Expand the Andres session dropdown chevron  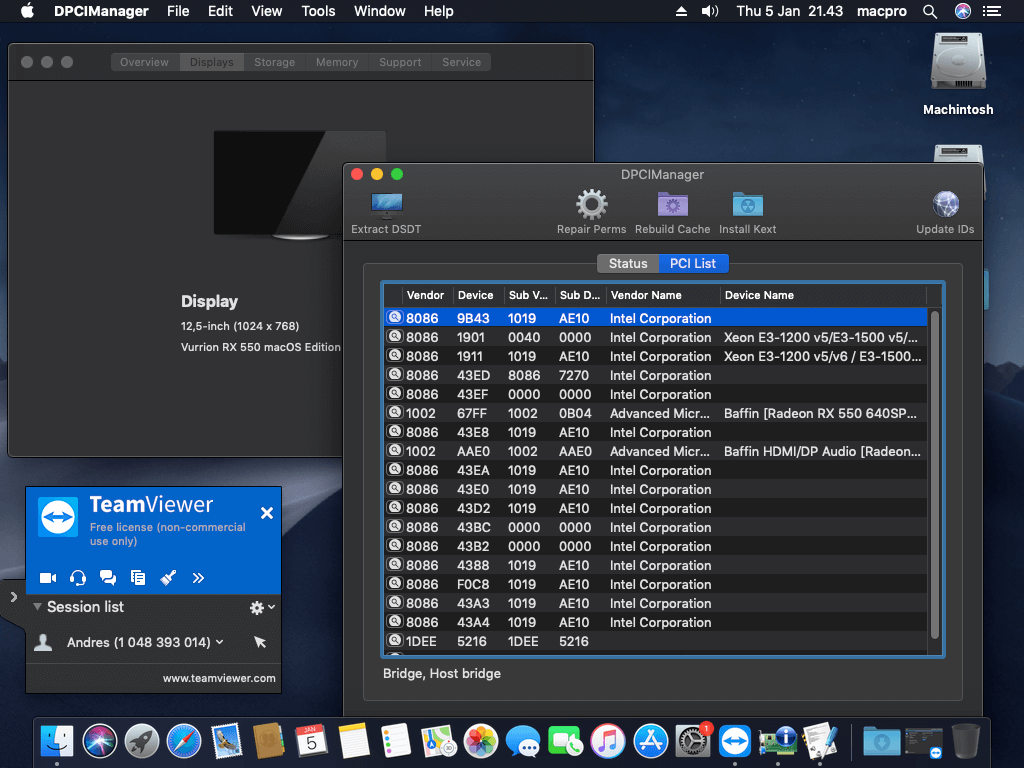pos(220,642)
